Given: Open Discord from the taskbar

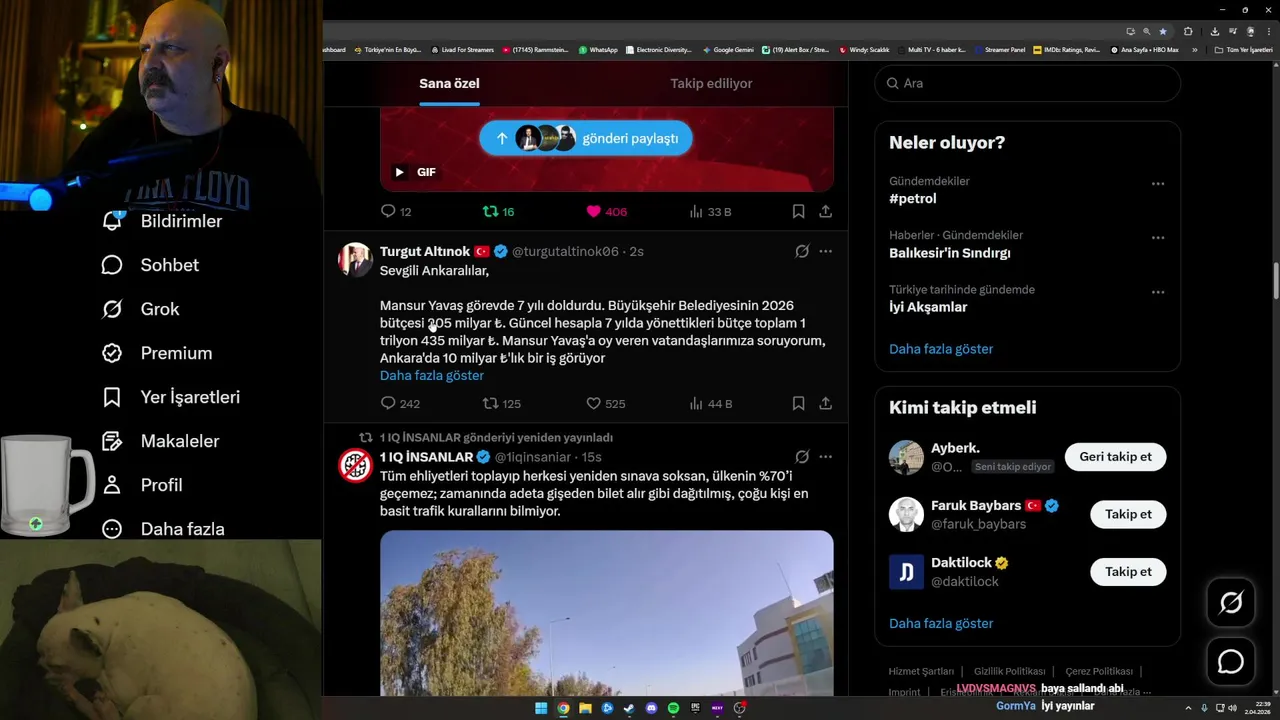Looking at the screenshot, I should tap(651, 708).
